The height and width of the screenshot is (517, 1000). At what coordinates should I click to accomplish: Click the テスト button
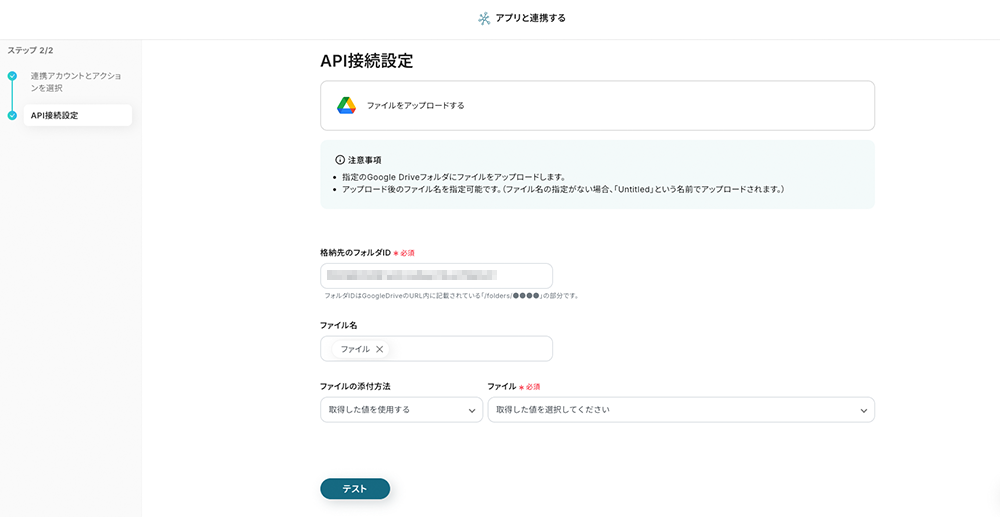355,489
